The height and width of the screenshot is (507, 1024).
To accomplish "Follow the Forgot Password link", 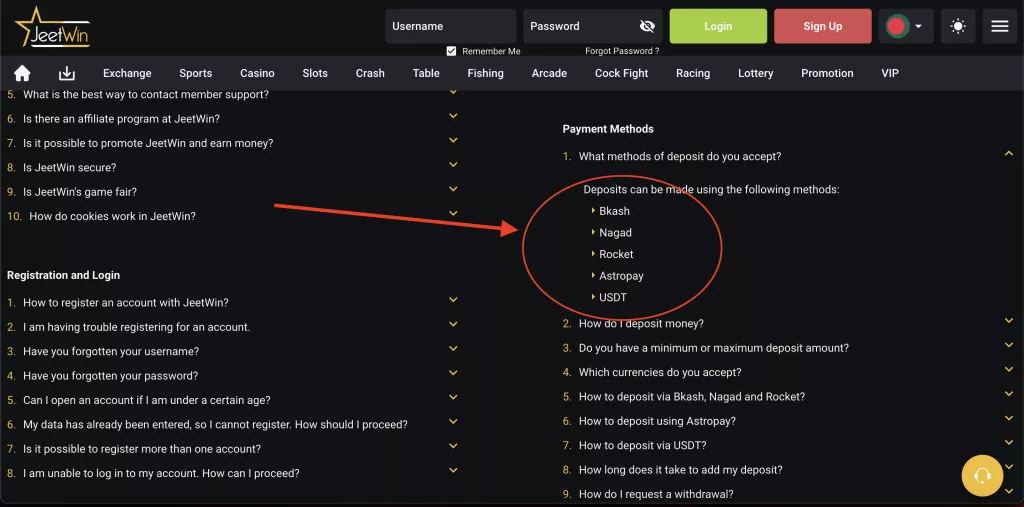I will pos(622,51).
